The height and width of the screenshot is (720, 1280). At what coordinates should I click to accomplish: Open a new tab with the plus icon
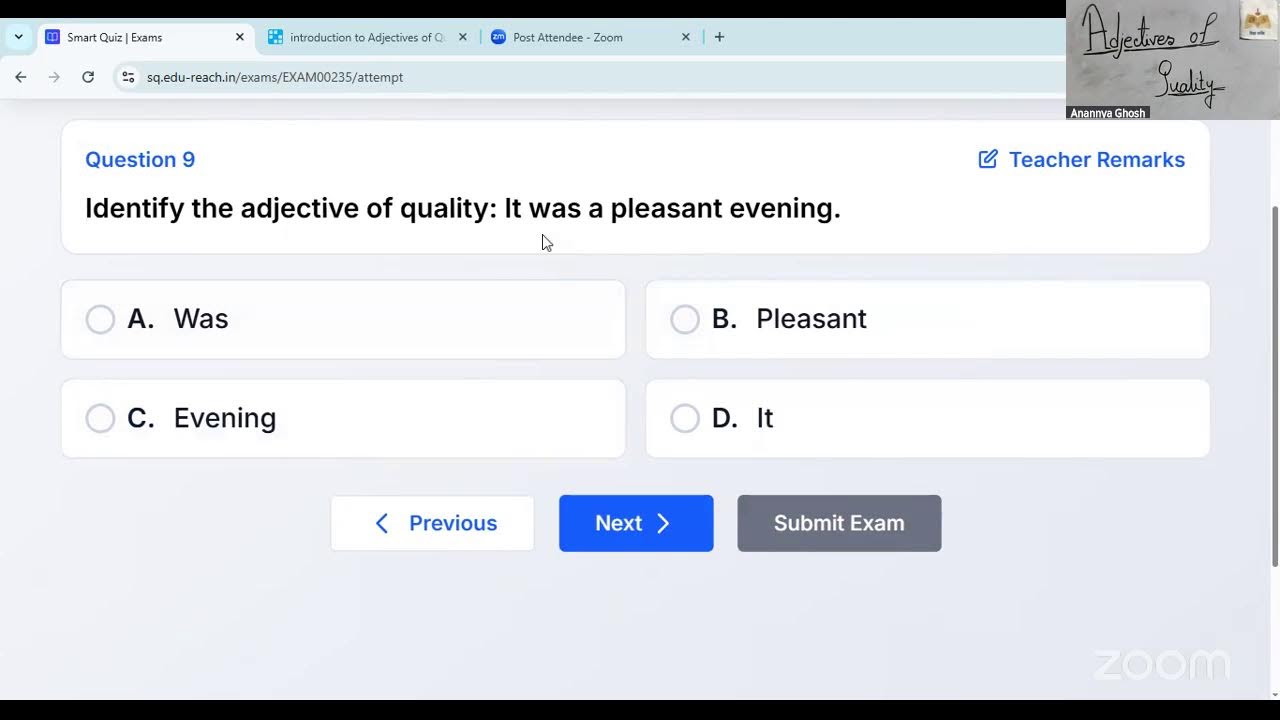[719, 37]
